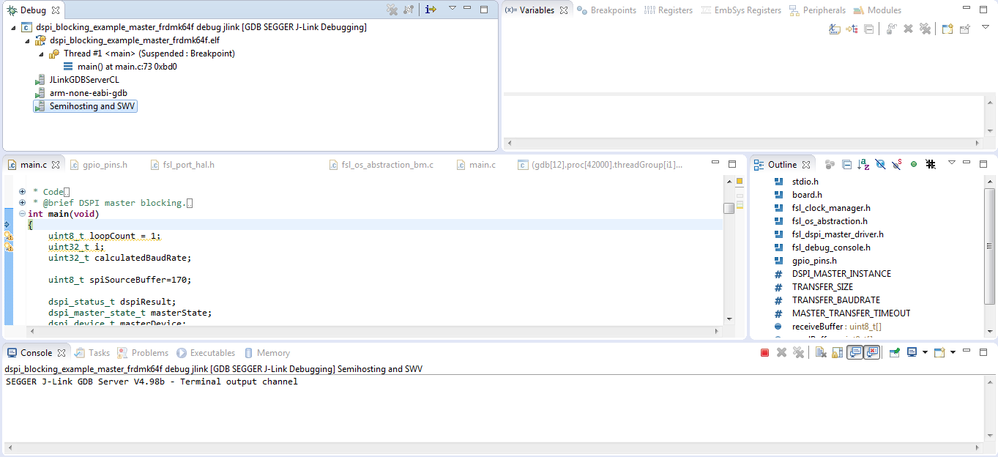This screenshot has height=457, width=998.
Task: Toggle alphabetical Sort in Outline toolbar
Action: [864, 164]
